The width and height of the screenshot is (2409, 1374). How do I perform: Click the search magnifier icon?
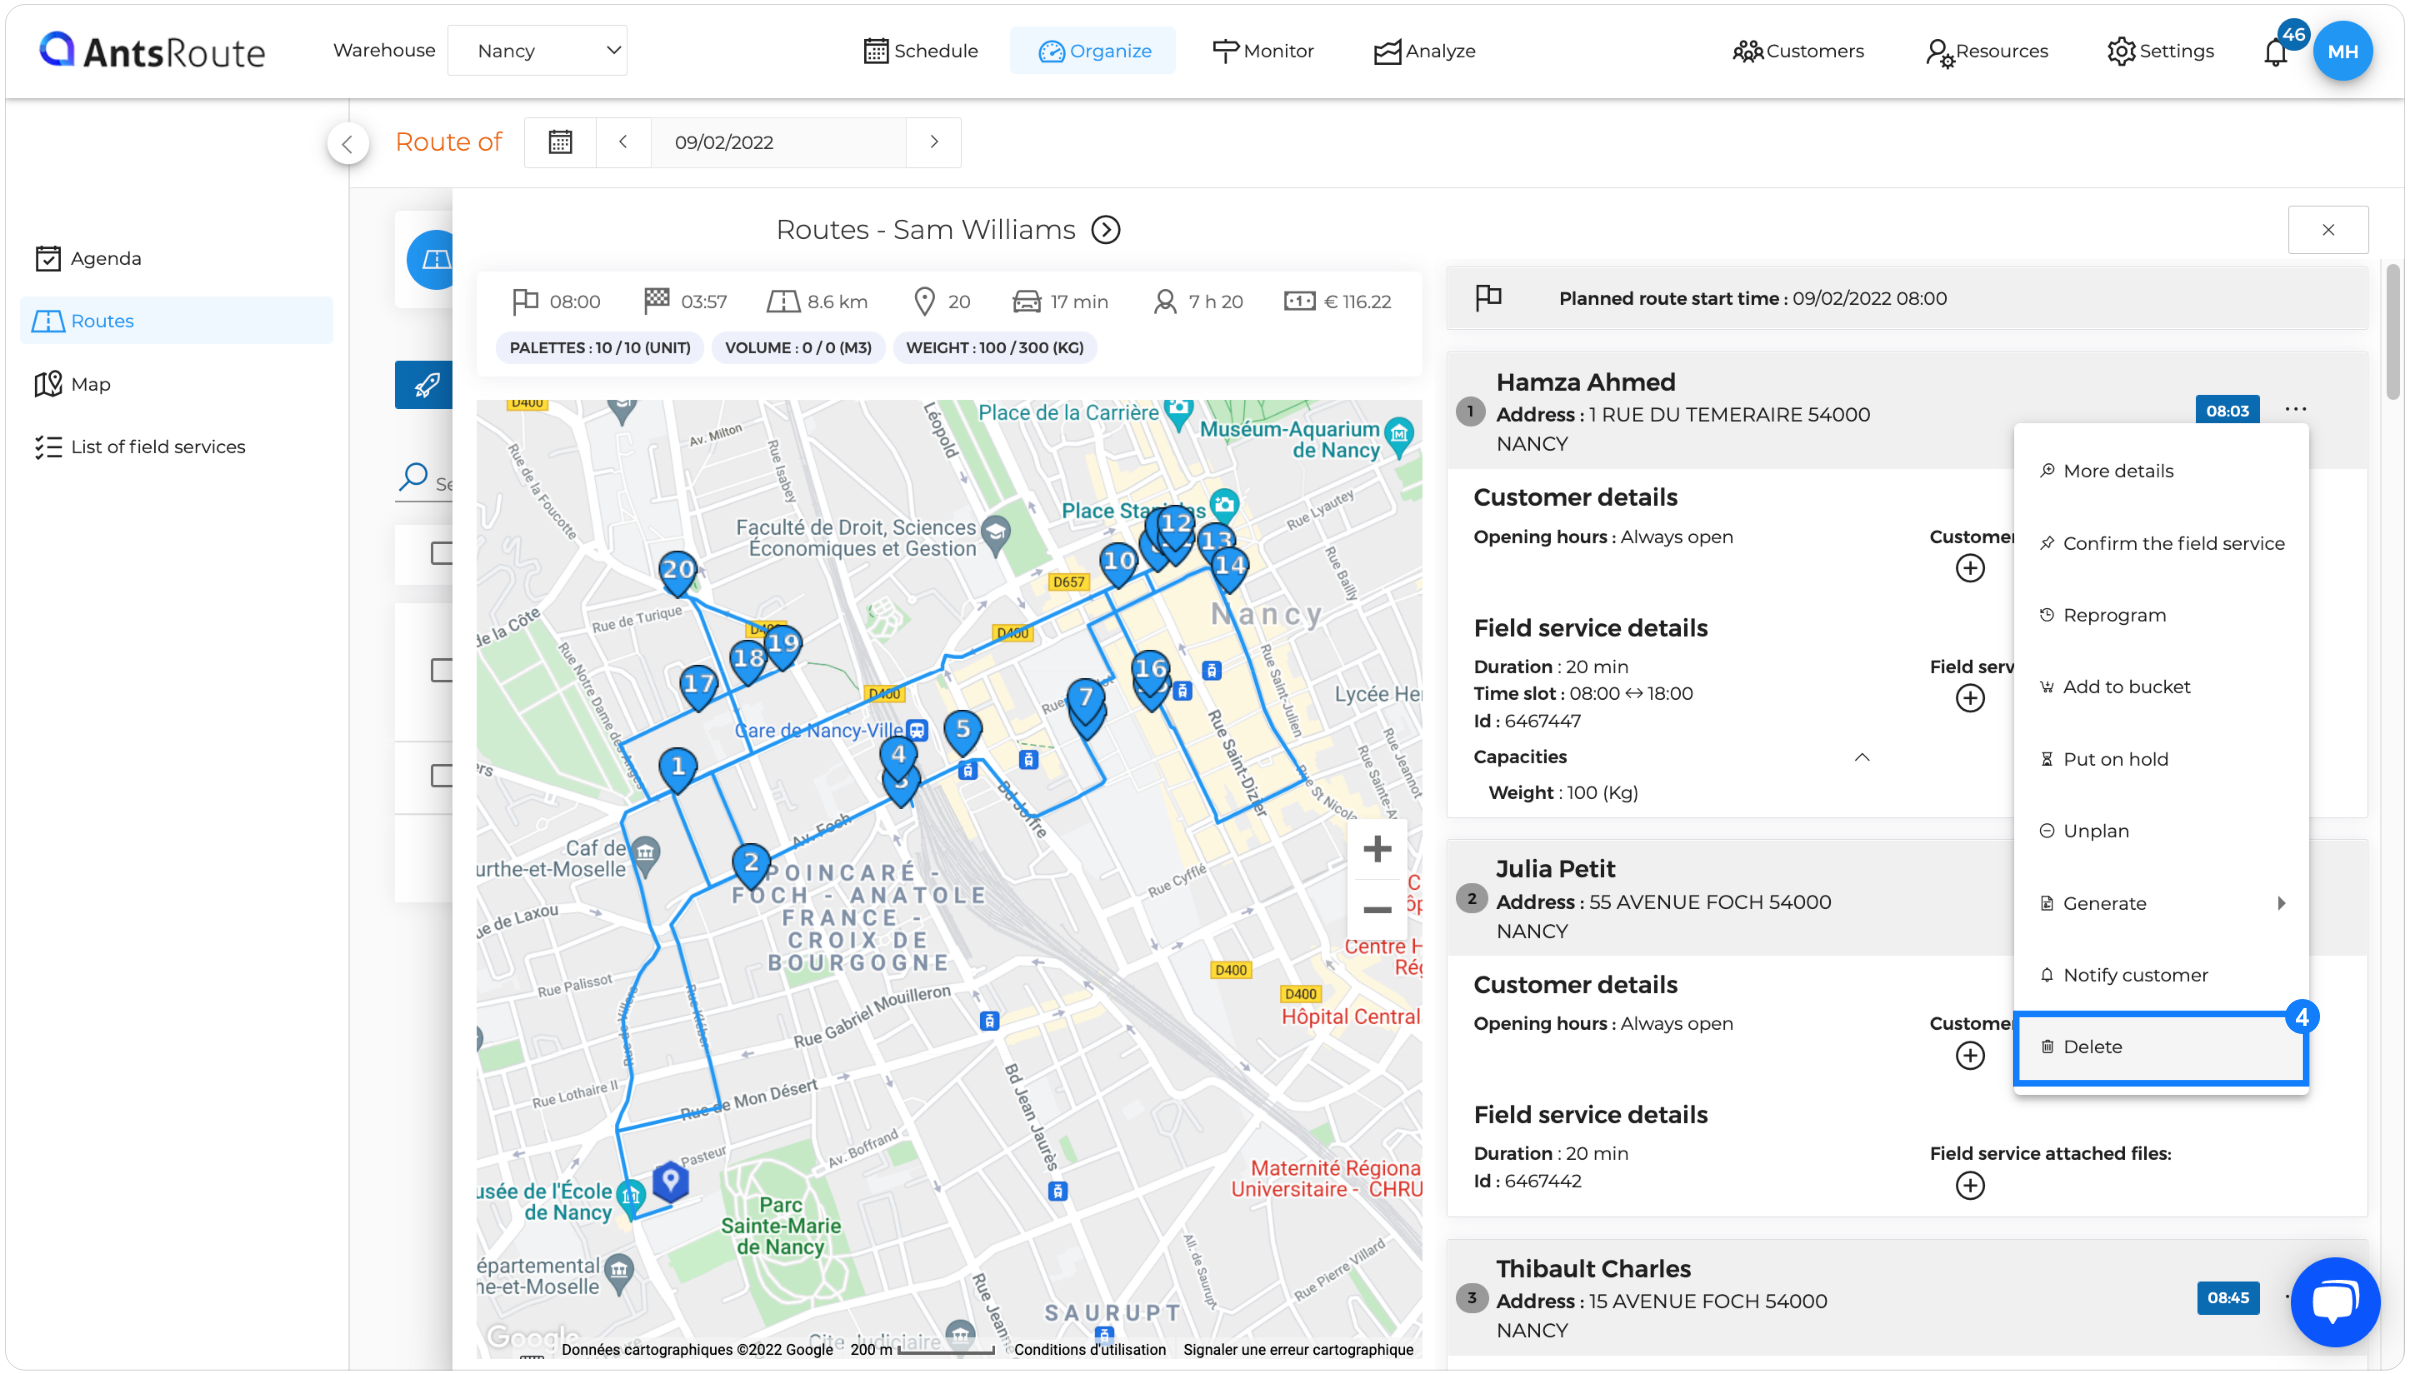tap(413, 477)
